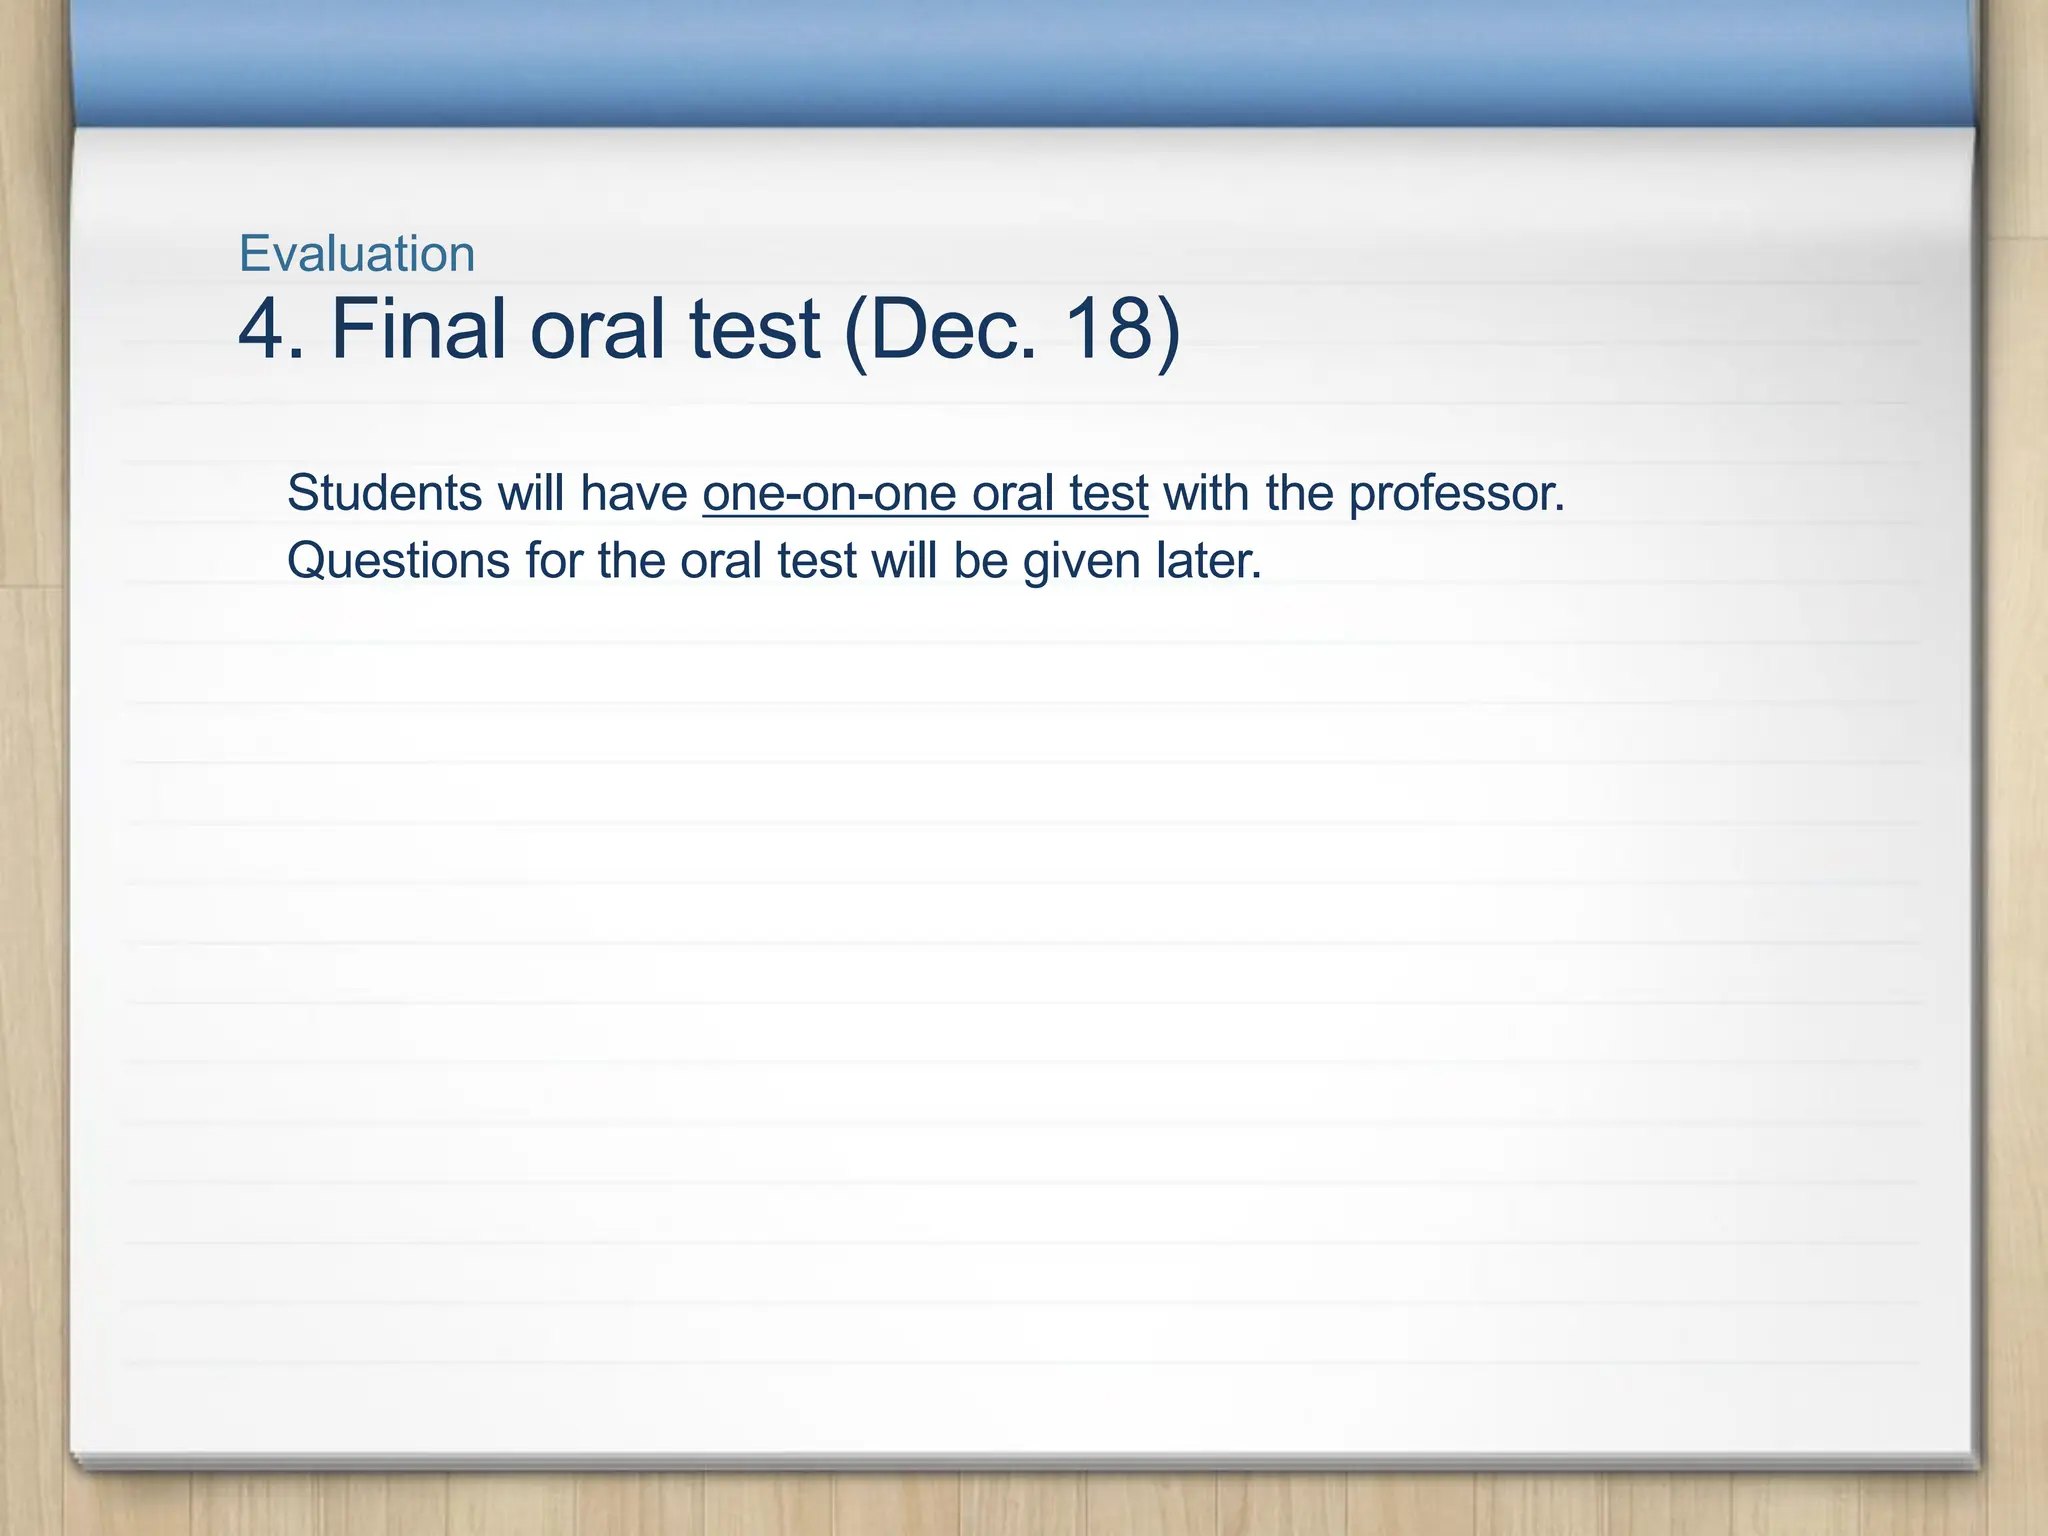2048x1536 pixels.
Task: Click the word 'professor.' in first line
Action: [1456, 493]
